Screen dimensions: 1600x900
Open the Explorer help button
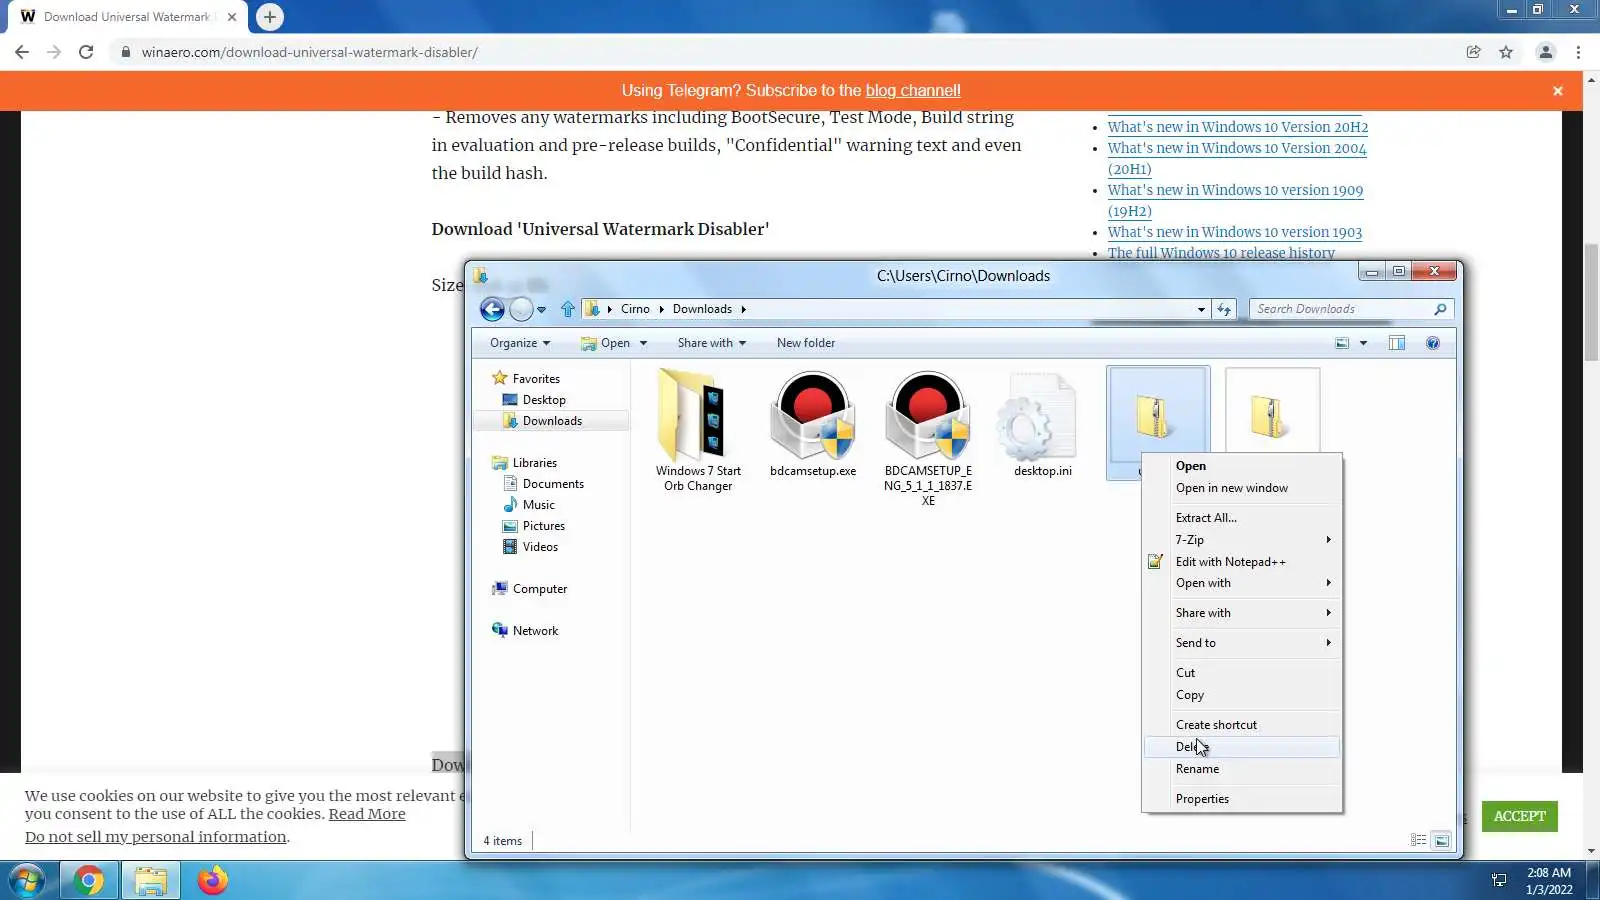tap(1433, 343)
